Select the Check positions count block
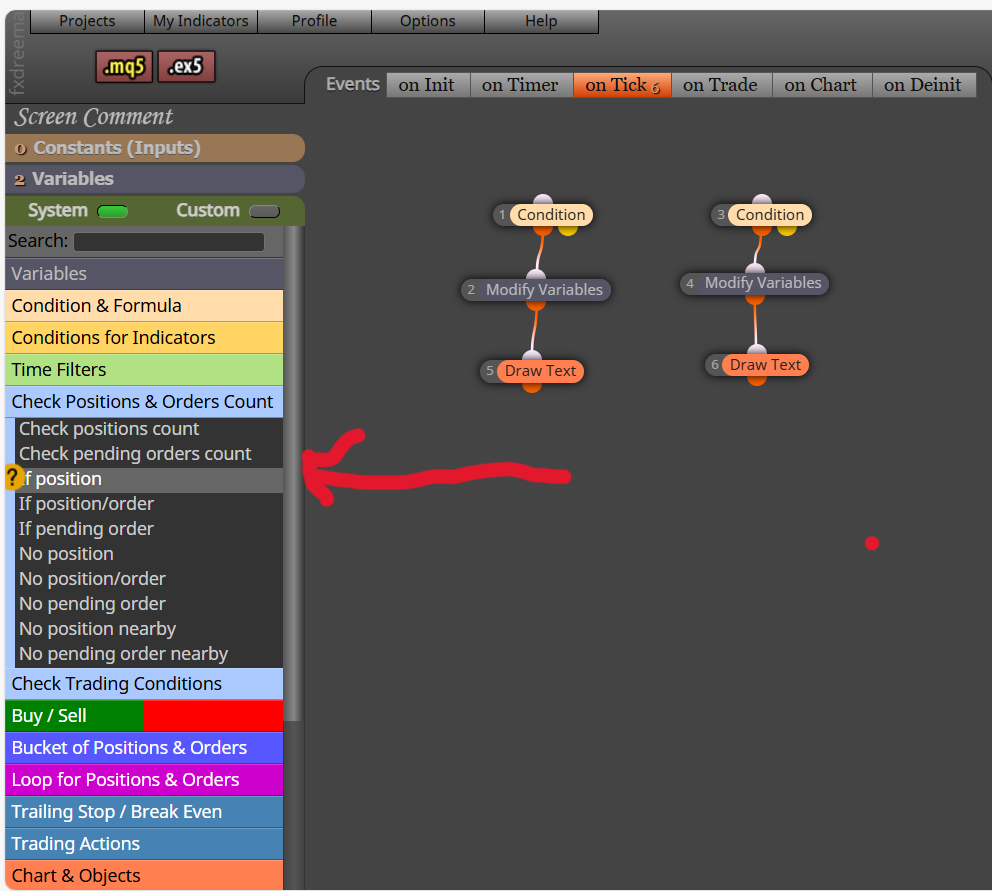Viewport: 992px width, 891px height. click(x=149, y=429)
